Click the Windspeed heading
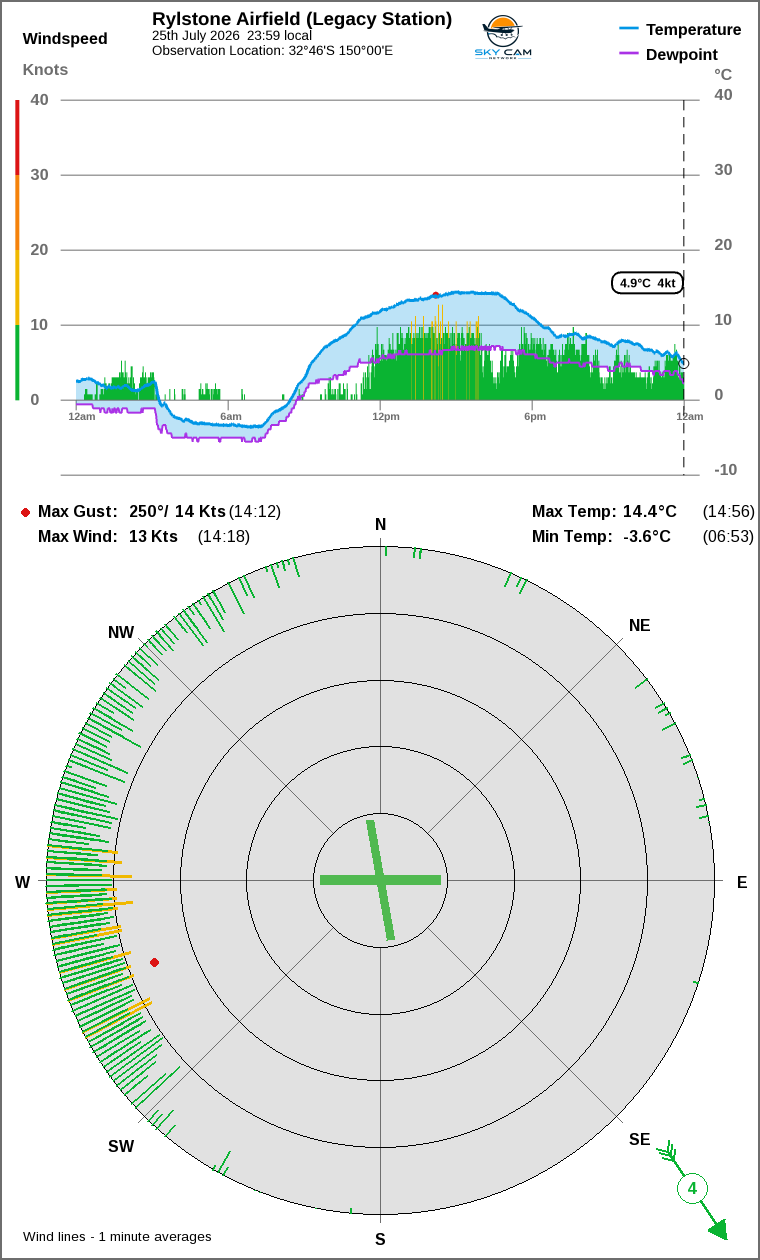The width and height of the screenshot is (760, 1260). coord(65,39)
